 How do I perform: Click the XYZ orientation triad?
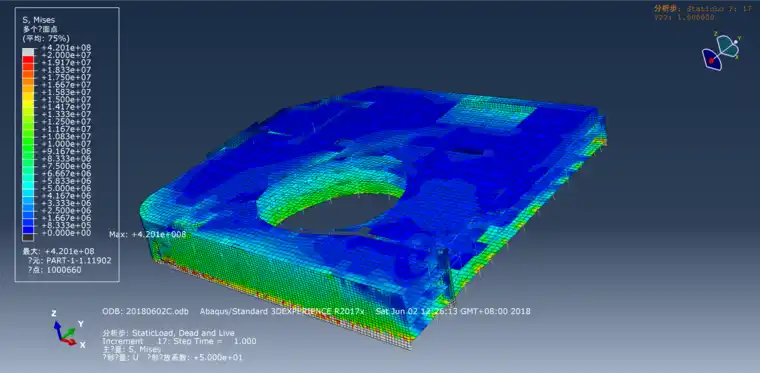tap(68, 329)
